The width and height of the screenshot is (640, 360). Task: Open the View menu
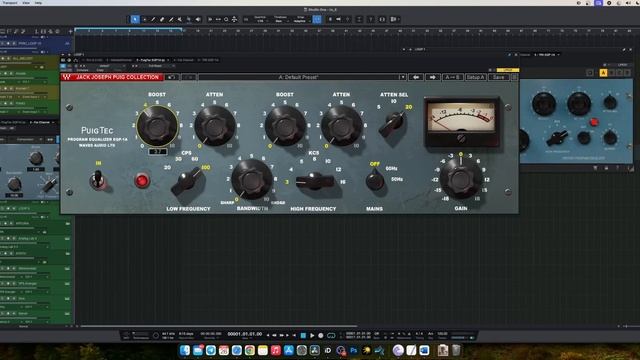[x=26, y=2]
